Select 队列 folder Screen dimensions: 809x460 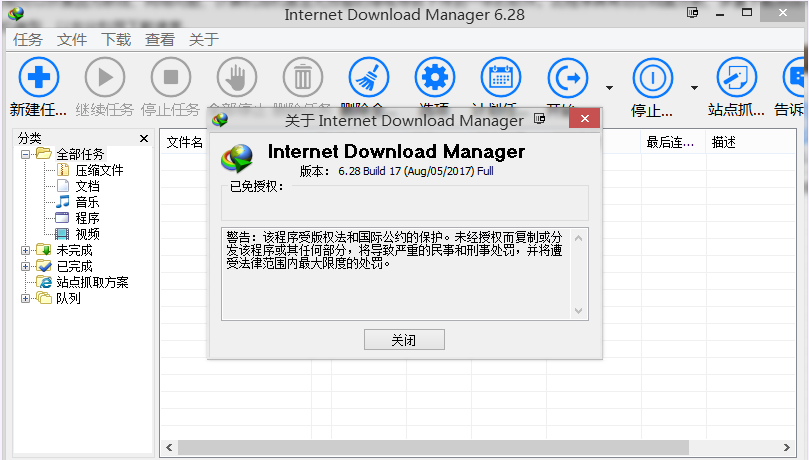(x=68, y=299)
